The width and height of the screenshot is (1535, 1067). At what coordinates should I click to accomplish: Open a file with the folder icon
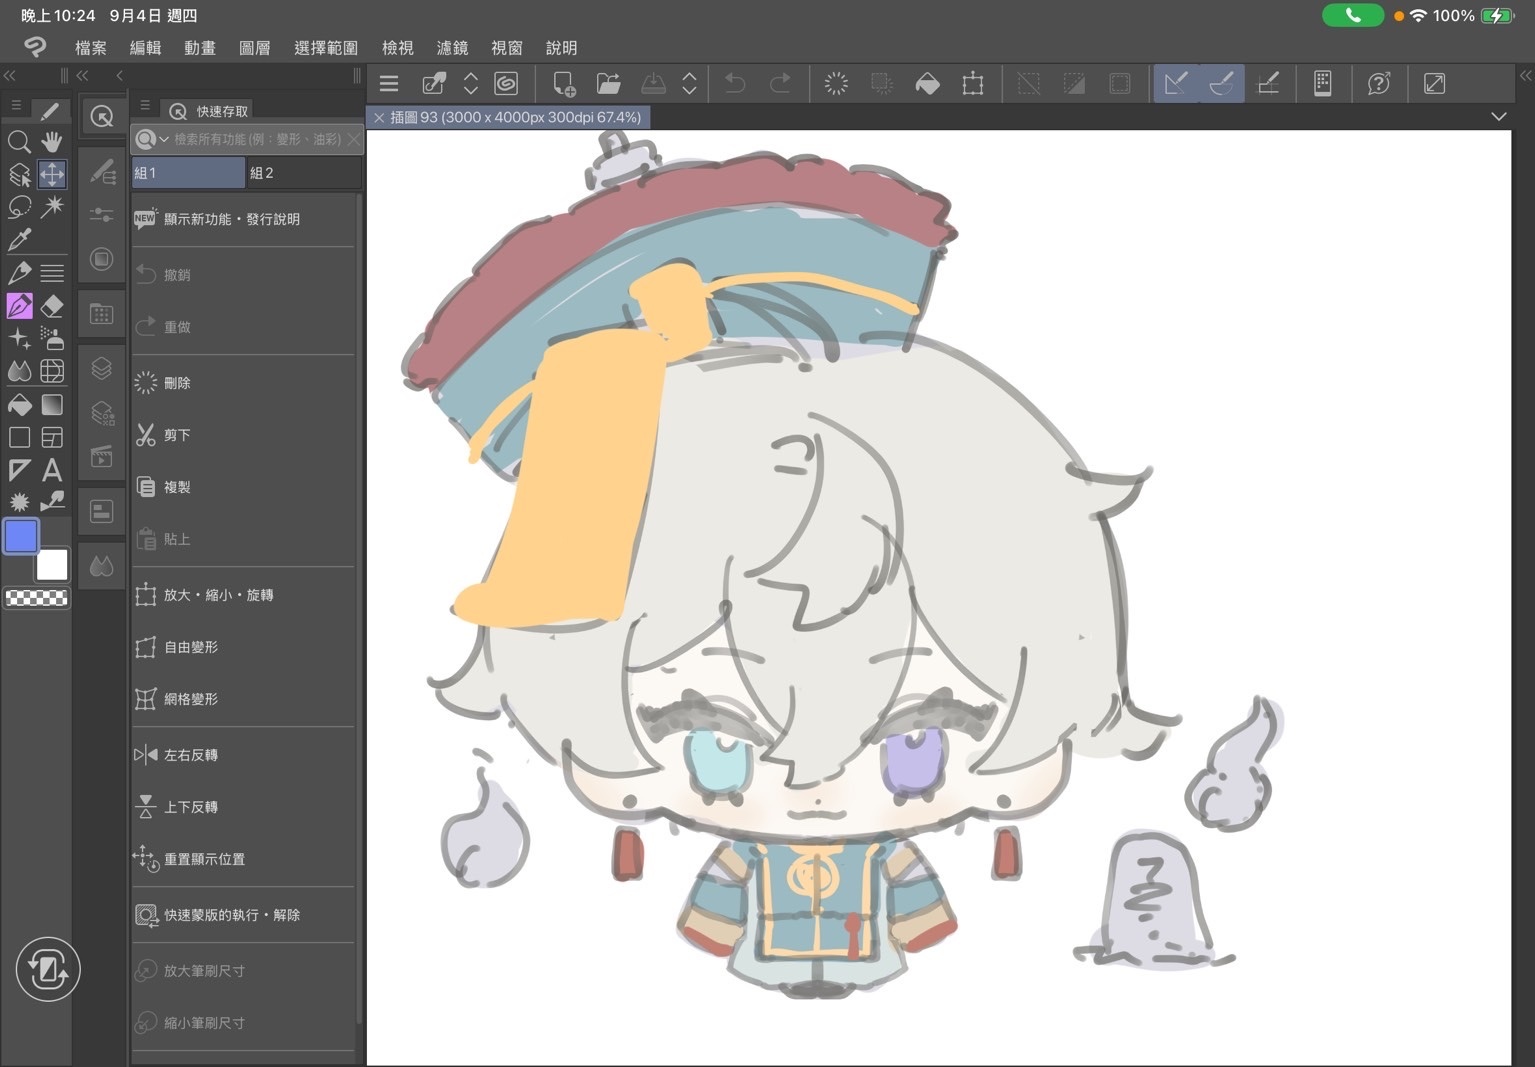[x=608, y=84]
